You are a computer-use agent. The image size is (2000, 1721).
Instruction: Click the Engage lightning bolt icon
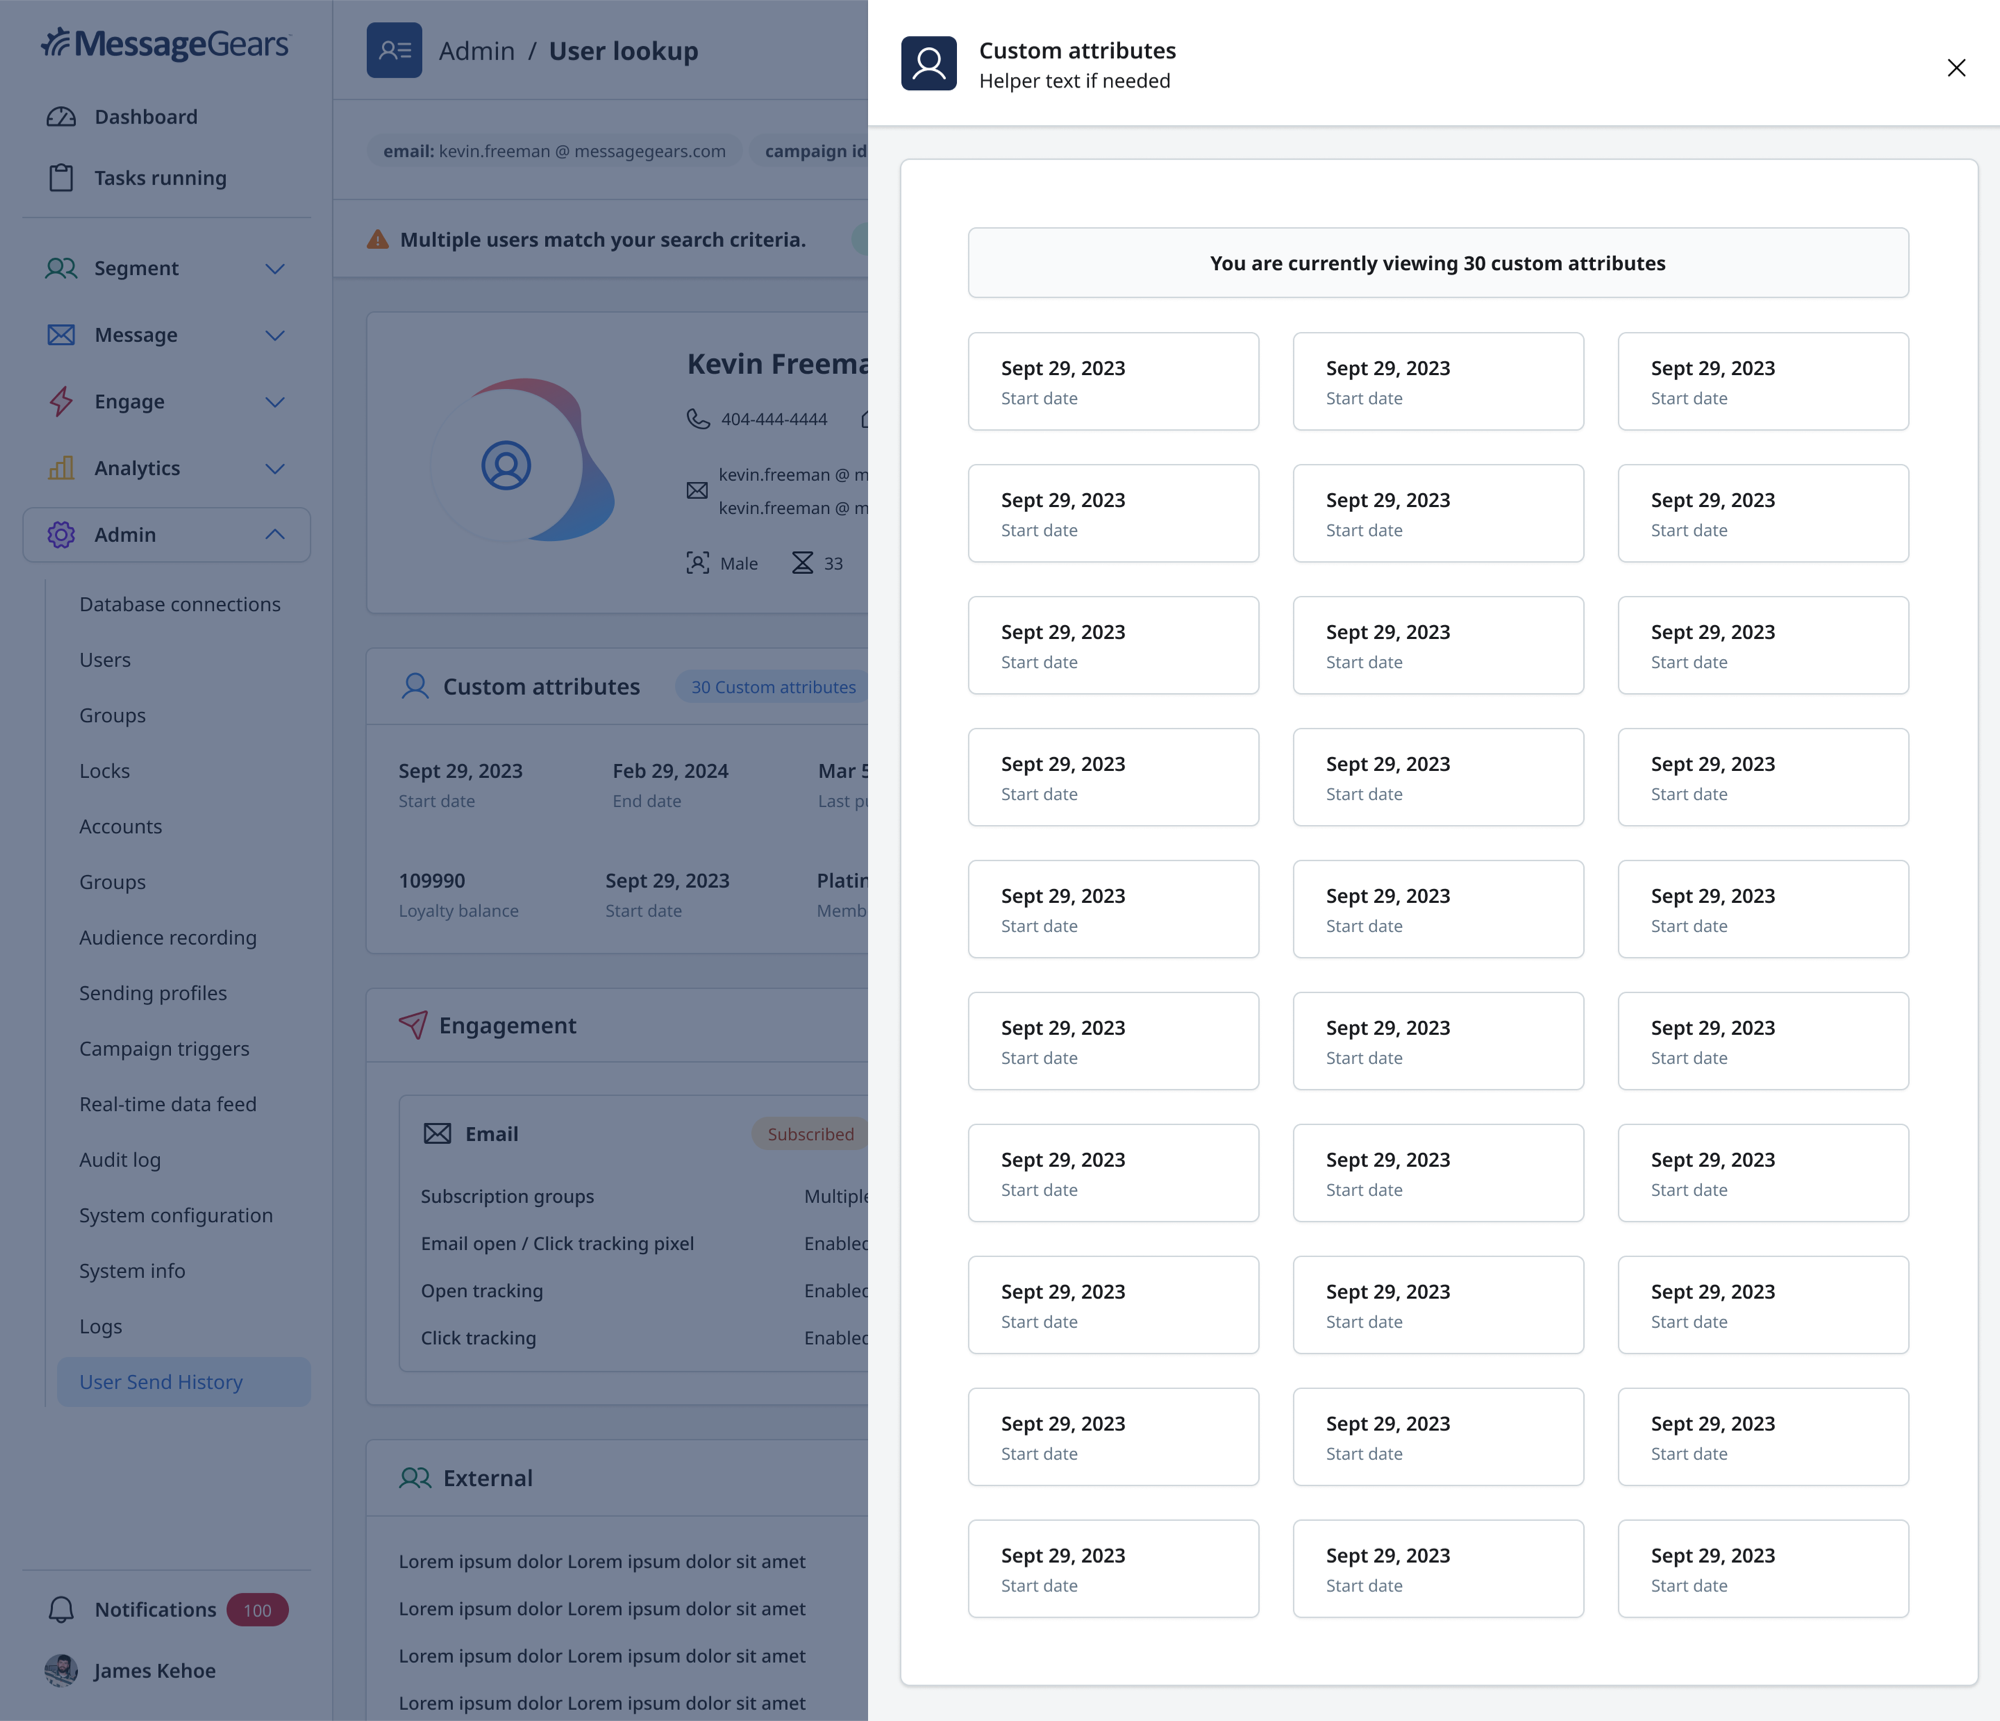[x=61, y=401]
